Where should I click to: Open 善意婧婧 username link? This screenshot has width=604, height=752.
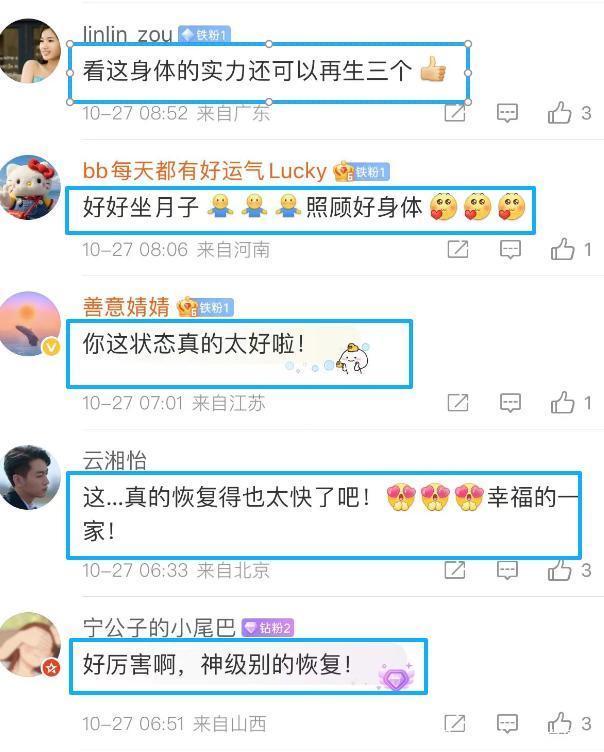126,307
